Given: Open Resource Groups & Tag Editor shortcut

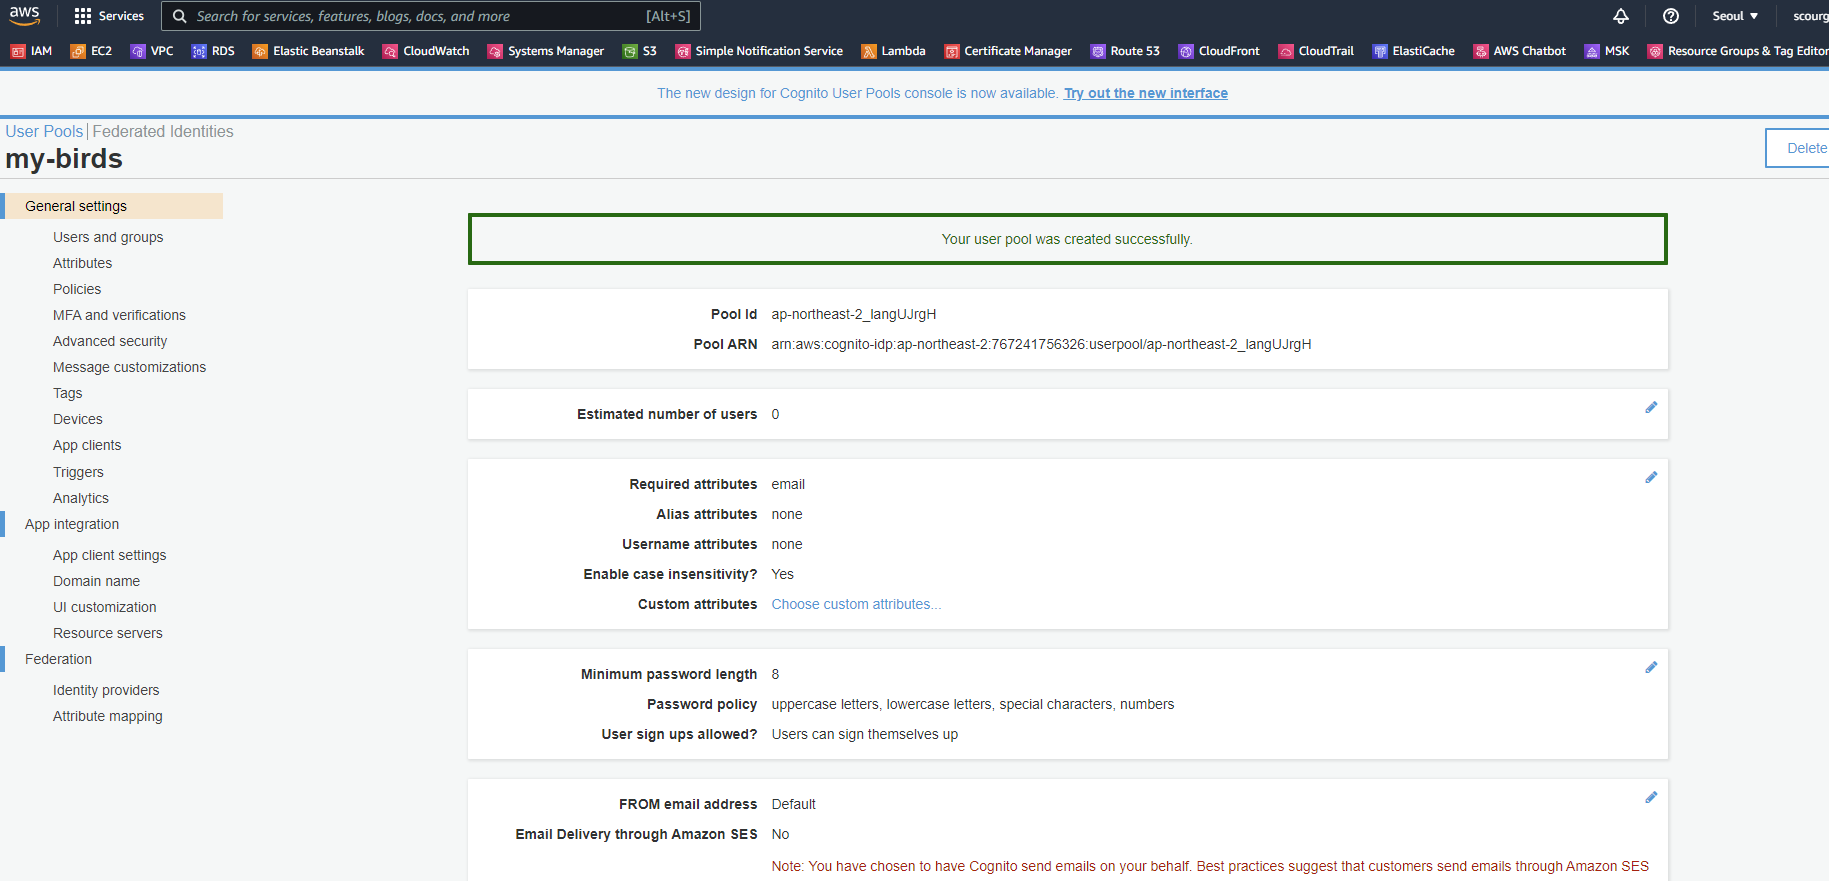Looking at the screenshot, I should 1738,51.
